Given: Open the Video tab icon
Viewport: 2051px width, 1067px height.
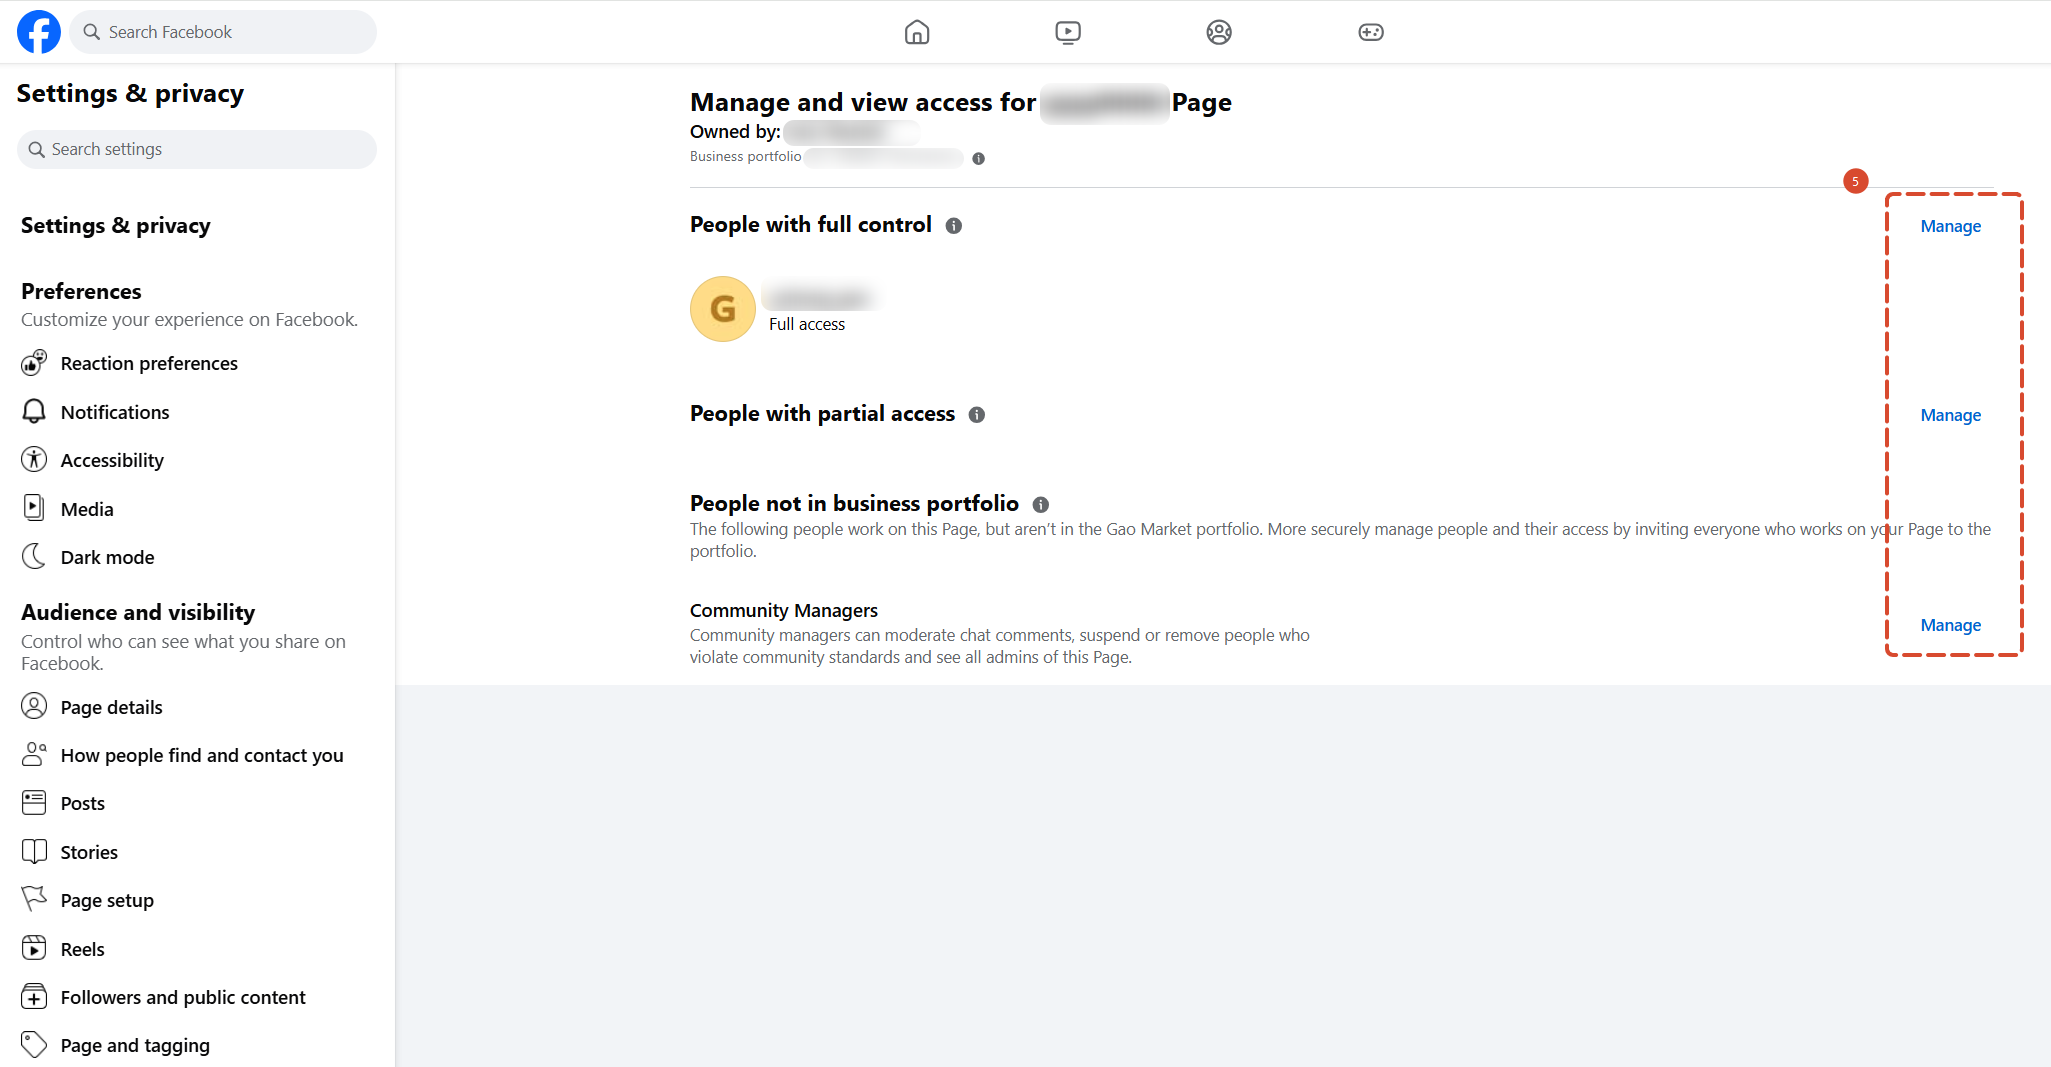Looking at the screenshot, I should click(1068, 32).
